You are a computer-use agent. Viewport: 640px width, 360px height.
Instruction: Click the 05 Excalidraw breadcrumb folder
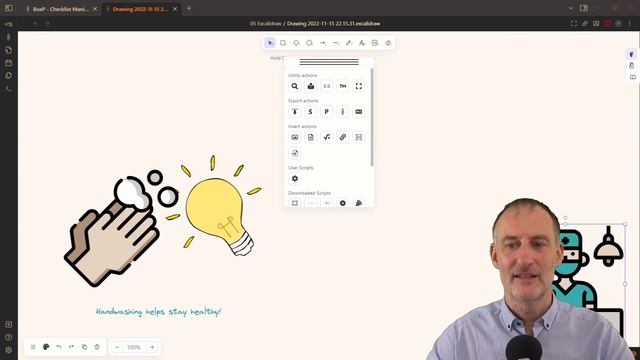266,24
